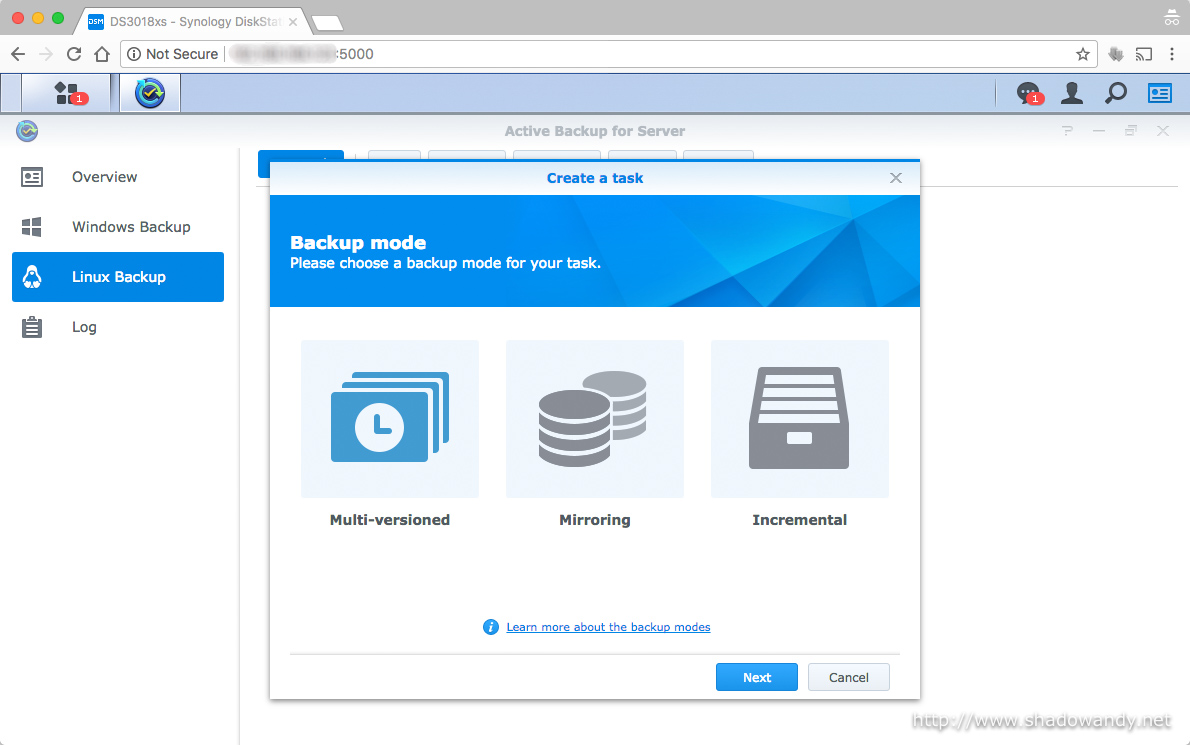Click the Windows Backup sidebar icon
1190x745 pixels.
(32, 227)
